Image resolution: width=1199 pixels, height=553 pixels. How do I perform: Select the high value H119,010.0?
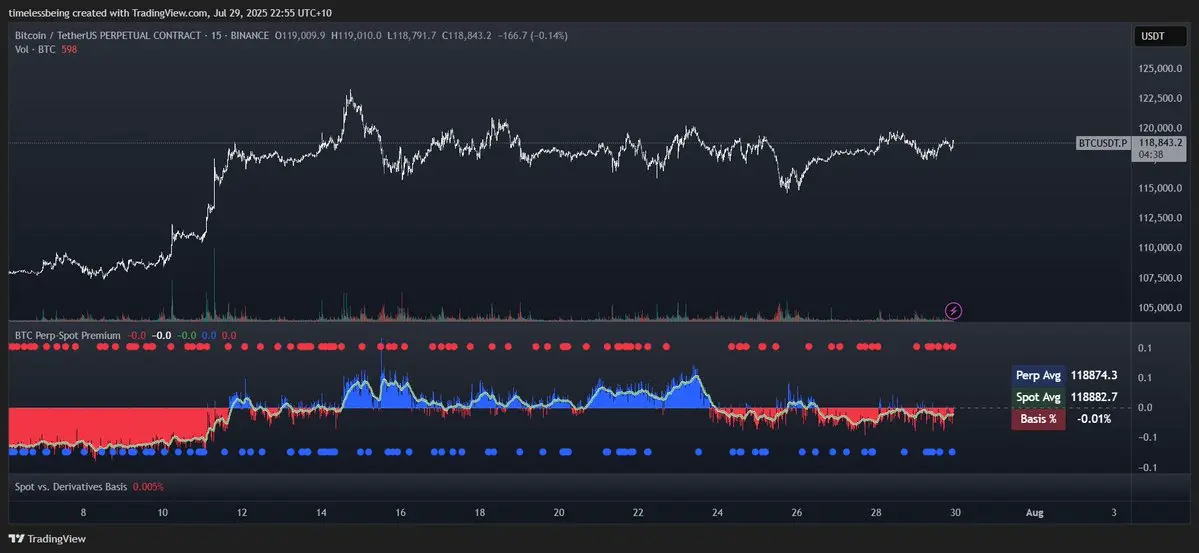coord(356,36)
